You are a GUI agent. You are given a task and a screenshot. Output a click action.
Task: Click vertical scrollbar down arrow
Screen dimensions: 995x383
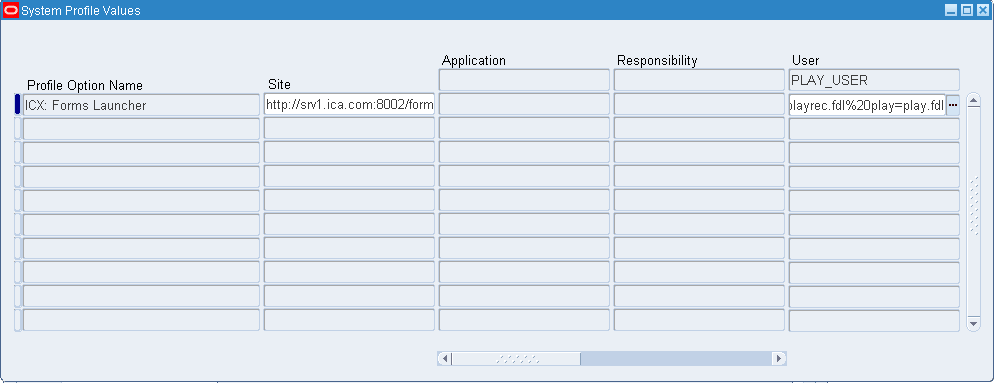(973, 323)
